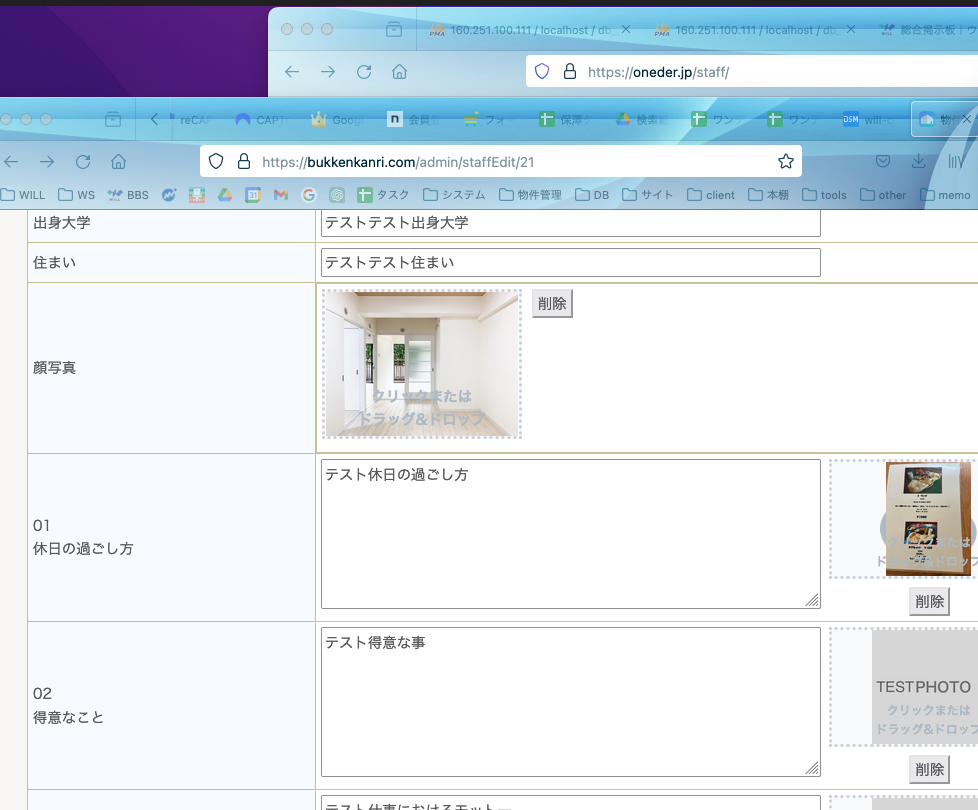Image resolution: width=978 pixels, height=810 pixels.
Task: Bookmark this page with the star icon
Action: click(785, 162)
